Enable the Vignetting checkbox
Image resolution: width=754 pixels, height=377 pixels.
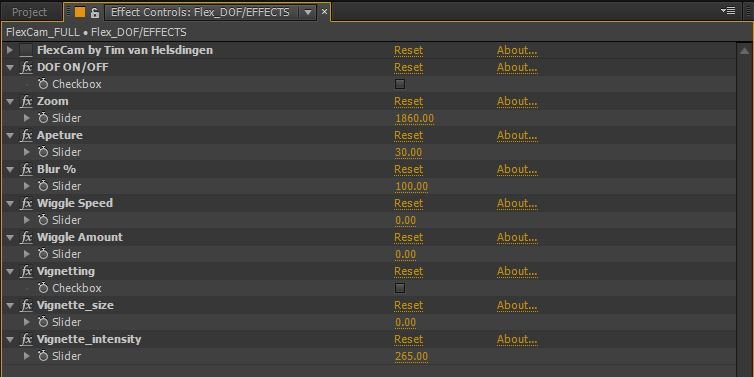pyautogui.click(x=400, y=288)
